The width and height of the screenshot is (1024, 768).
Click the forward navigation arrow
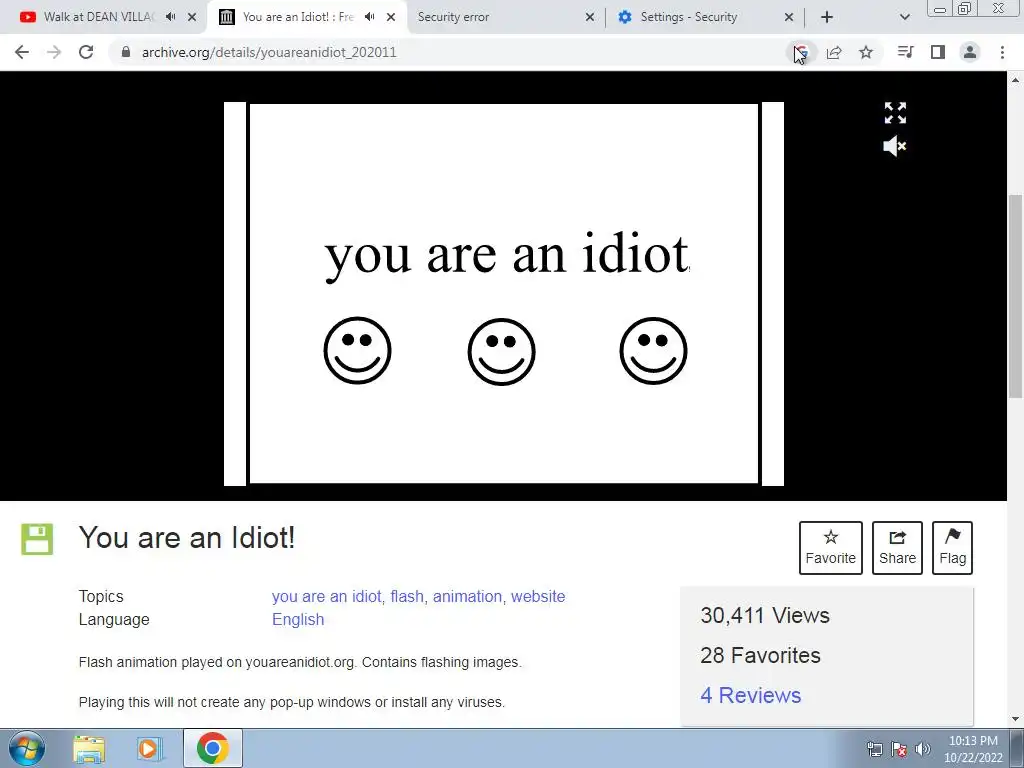[x=54, y=52]
